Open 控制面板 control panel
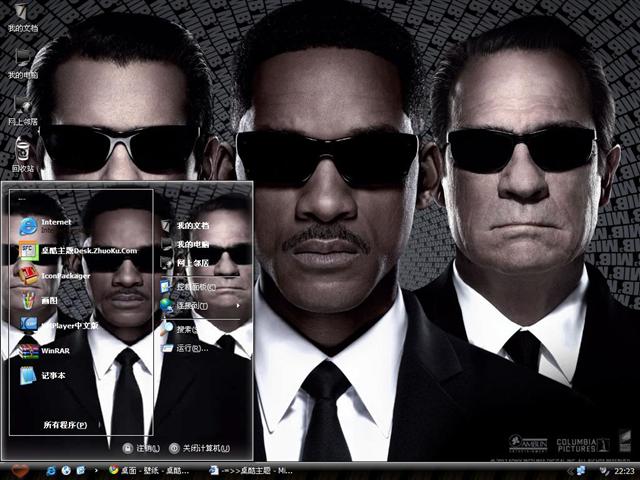Image resolution: width=640 pixels, height=480 pixels. 189,287
